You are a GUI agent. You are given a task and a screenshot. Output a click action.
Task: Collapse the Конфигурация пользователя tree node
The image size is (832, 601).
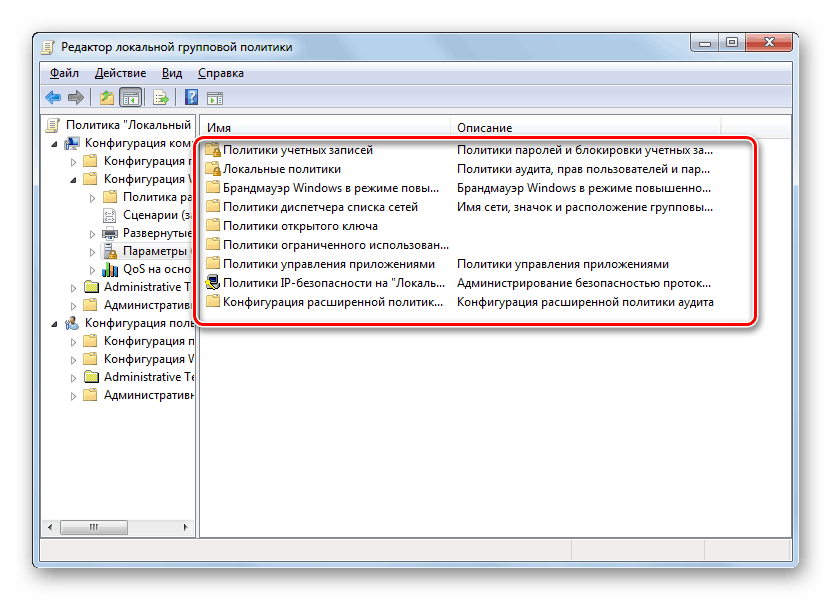pos(54,324)
